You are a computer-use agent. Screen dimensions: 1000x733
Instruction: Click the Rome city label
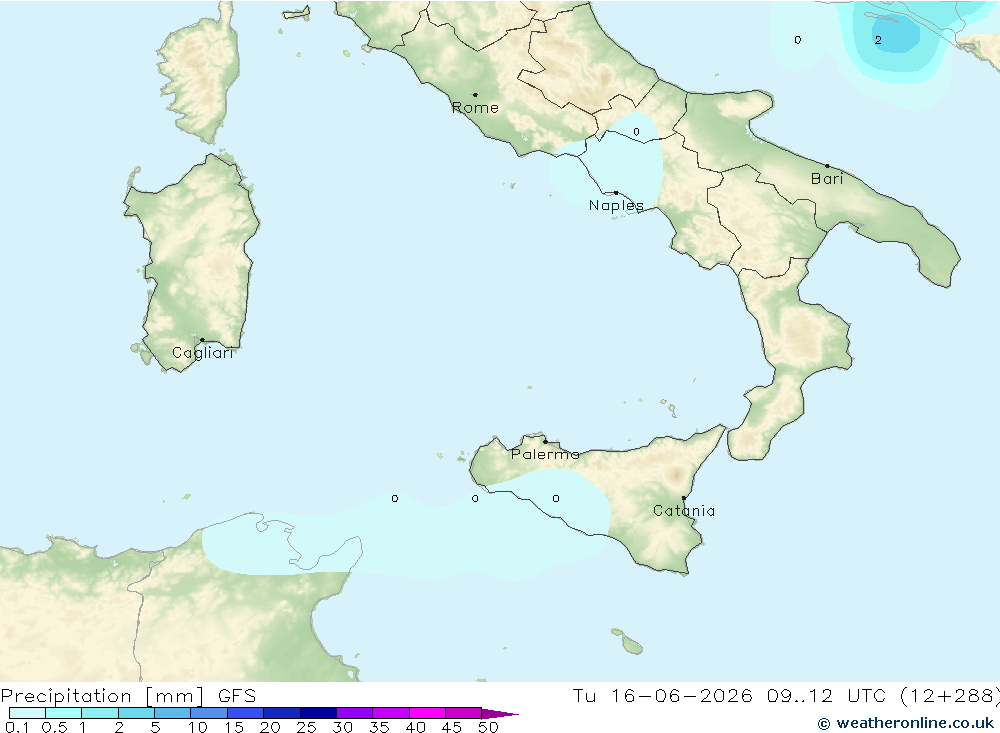pyautogui.click(x=475, y=108)
